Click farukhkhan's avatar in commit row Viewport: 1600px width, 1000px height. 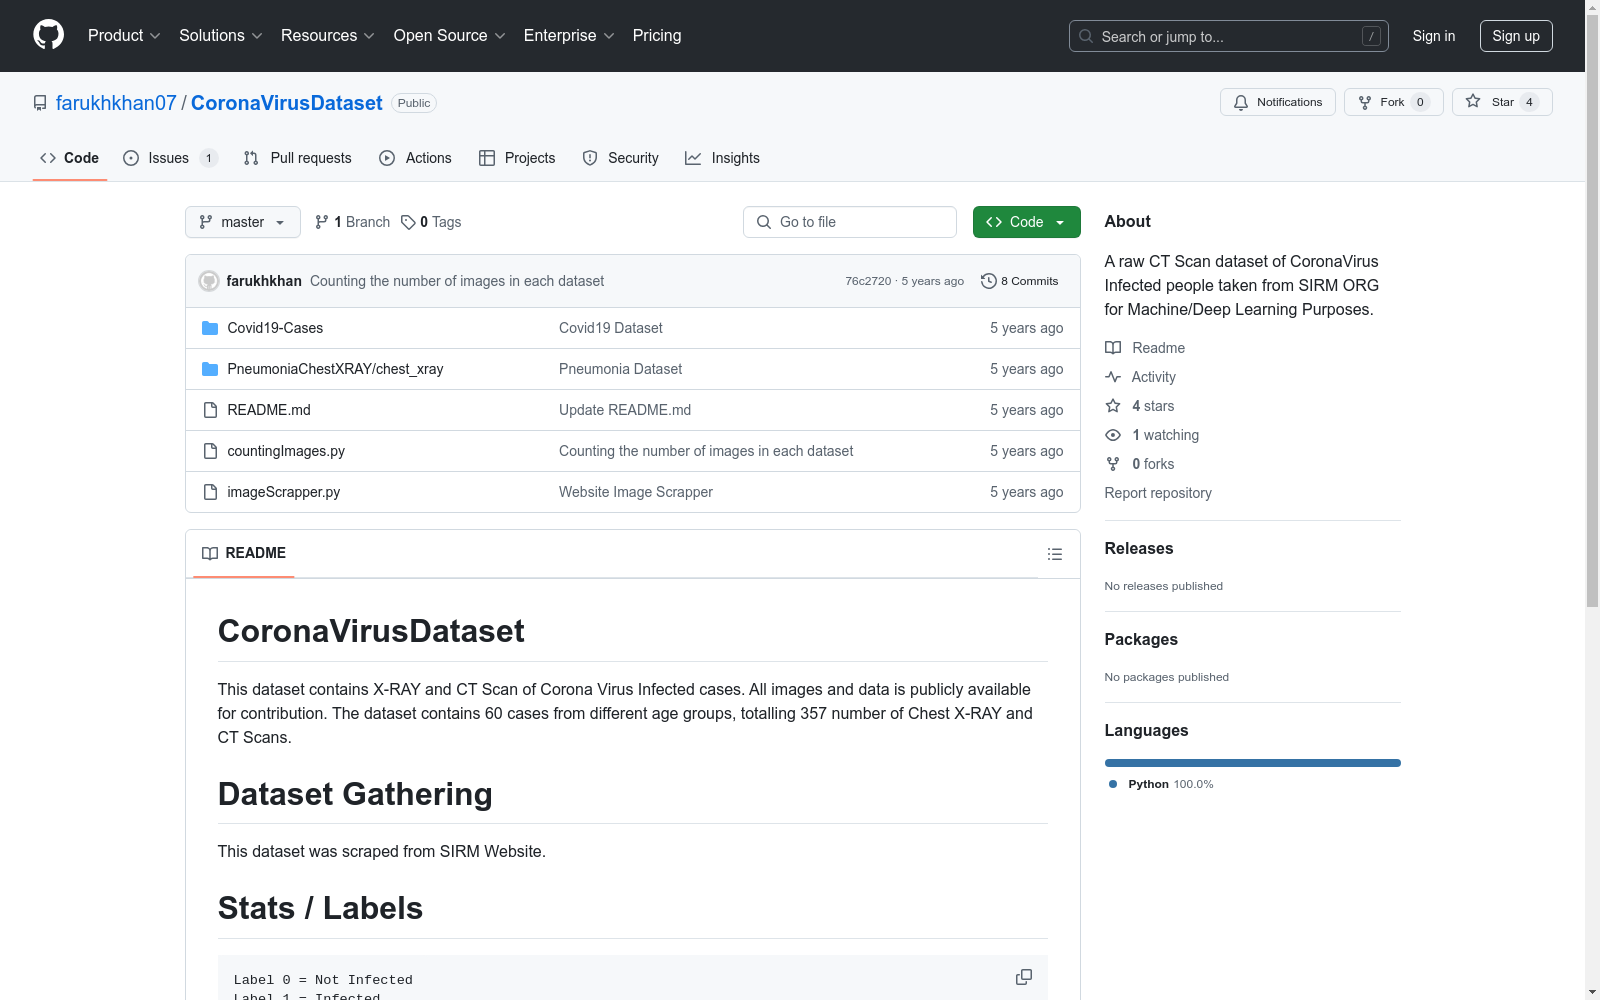coord(209,281)
